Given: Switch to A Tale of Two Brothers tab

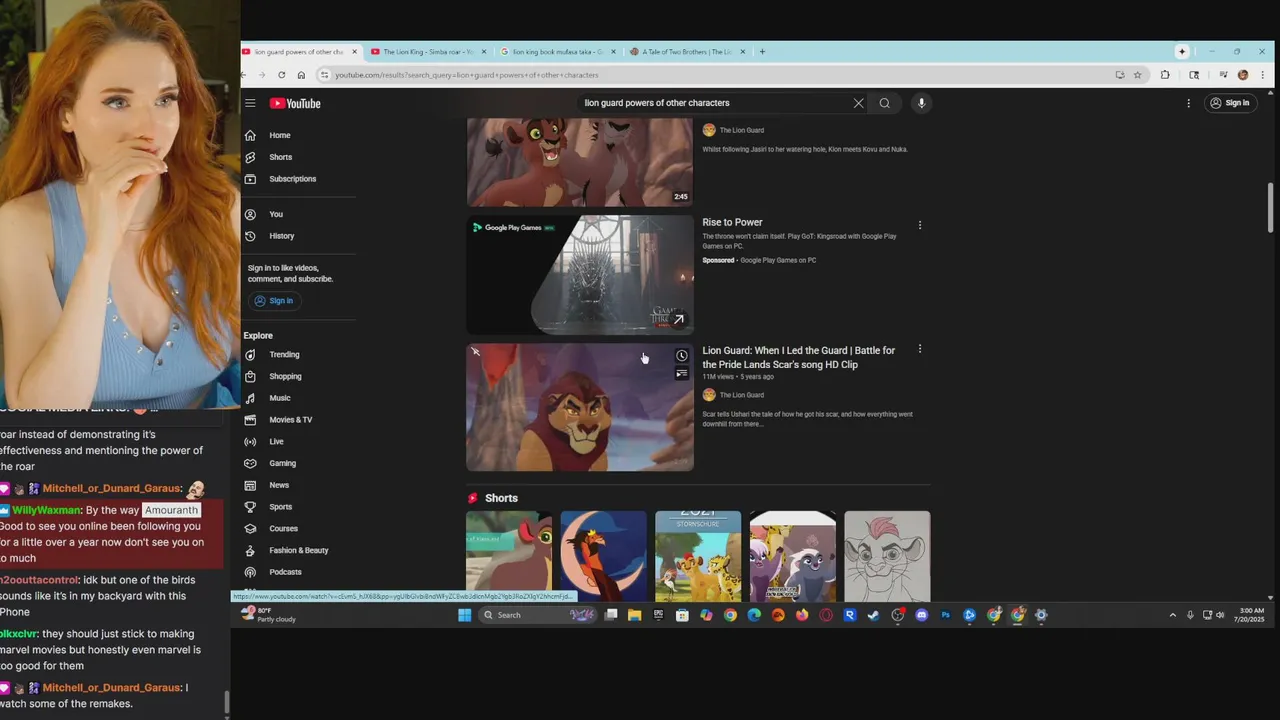Looking at the screenshot, I should [x=685, y=51].
